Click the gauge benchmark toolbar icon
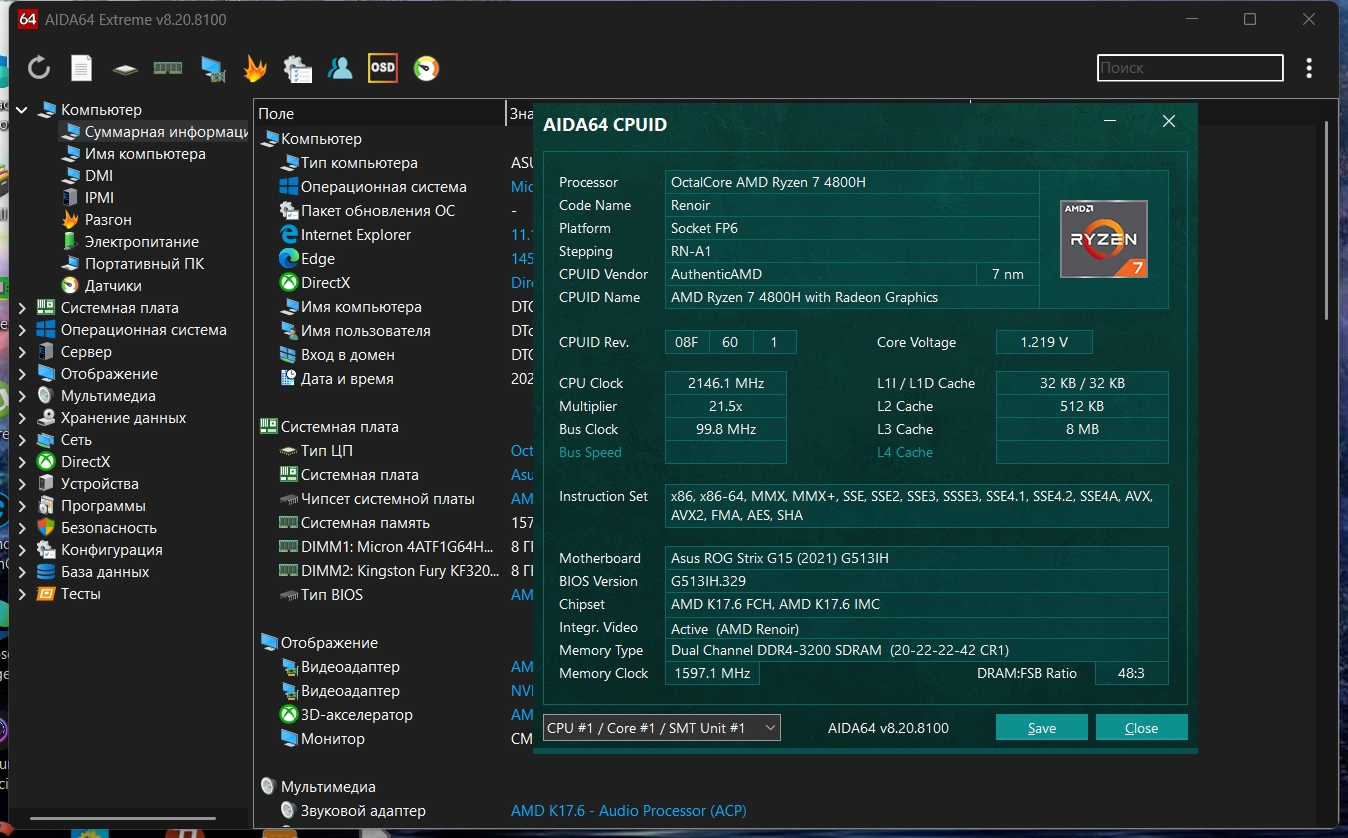The height and width of the screenshot is (838, 1348). tap(427, 68)
